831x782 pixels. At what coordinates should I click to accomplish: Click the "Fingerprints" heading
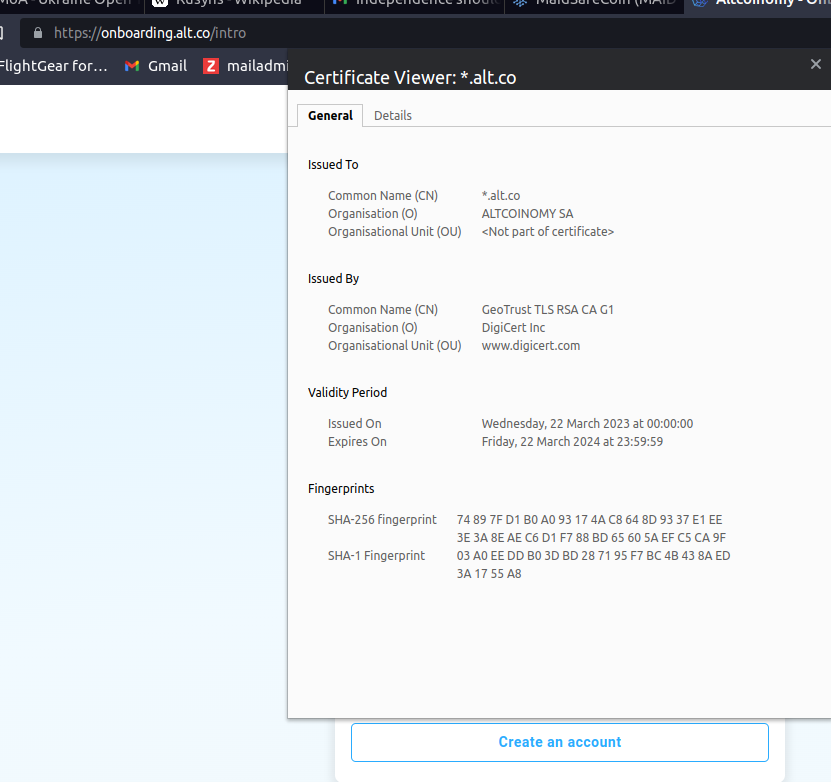341,488
